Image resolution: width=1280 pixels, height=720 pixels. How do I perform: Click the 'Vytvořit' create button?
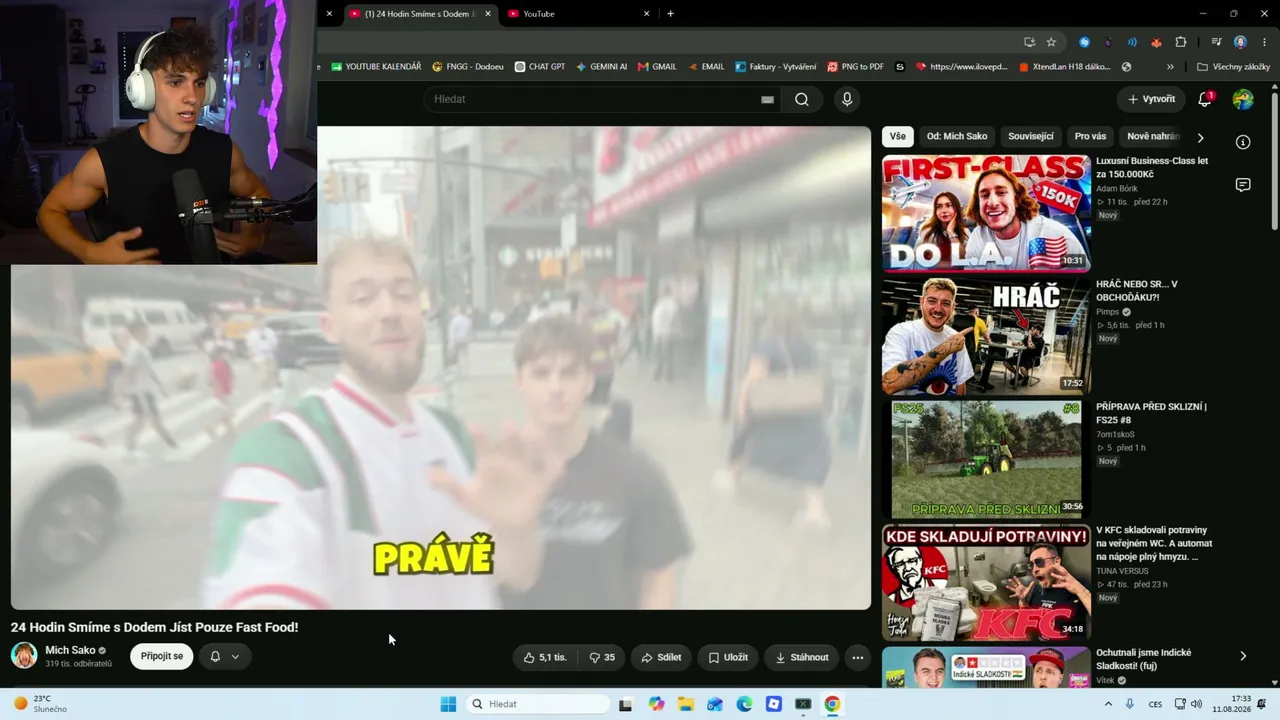click(x=1151, y=99)
